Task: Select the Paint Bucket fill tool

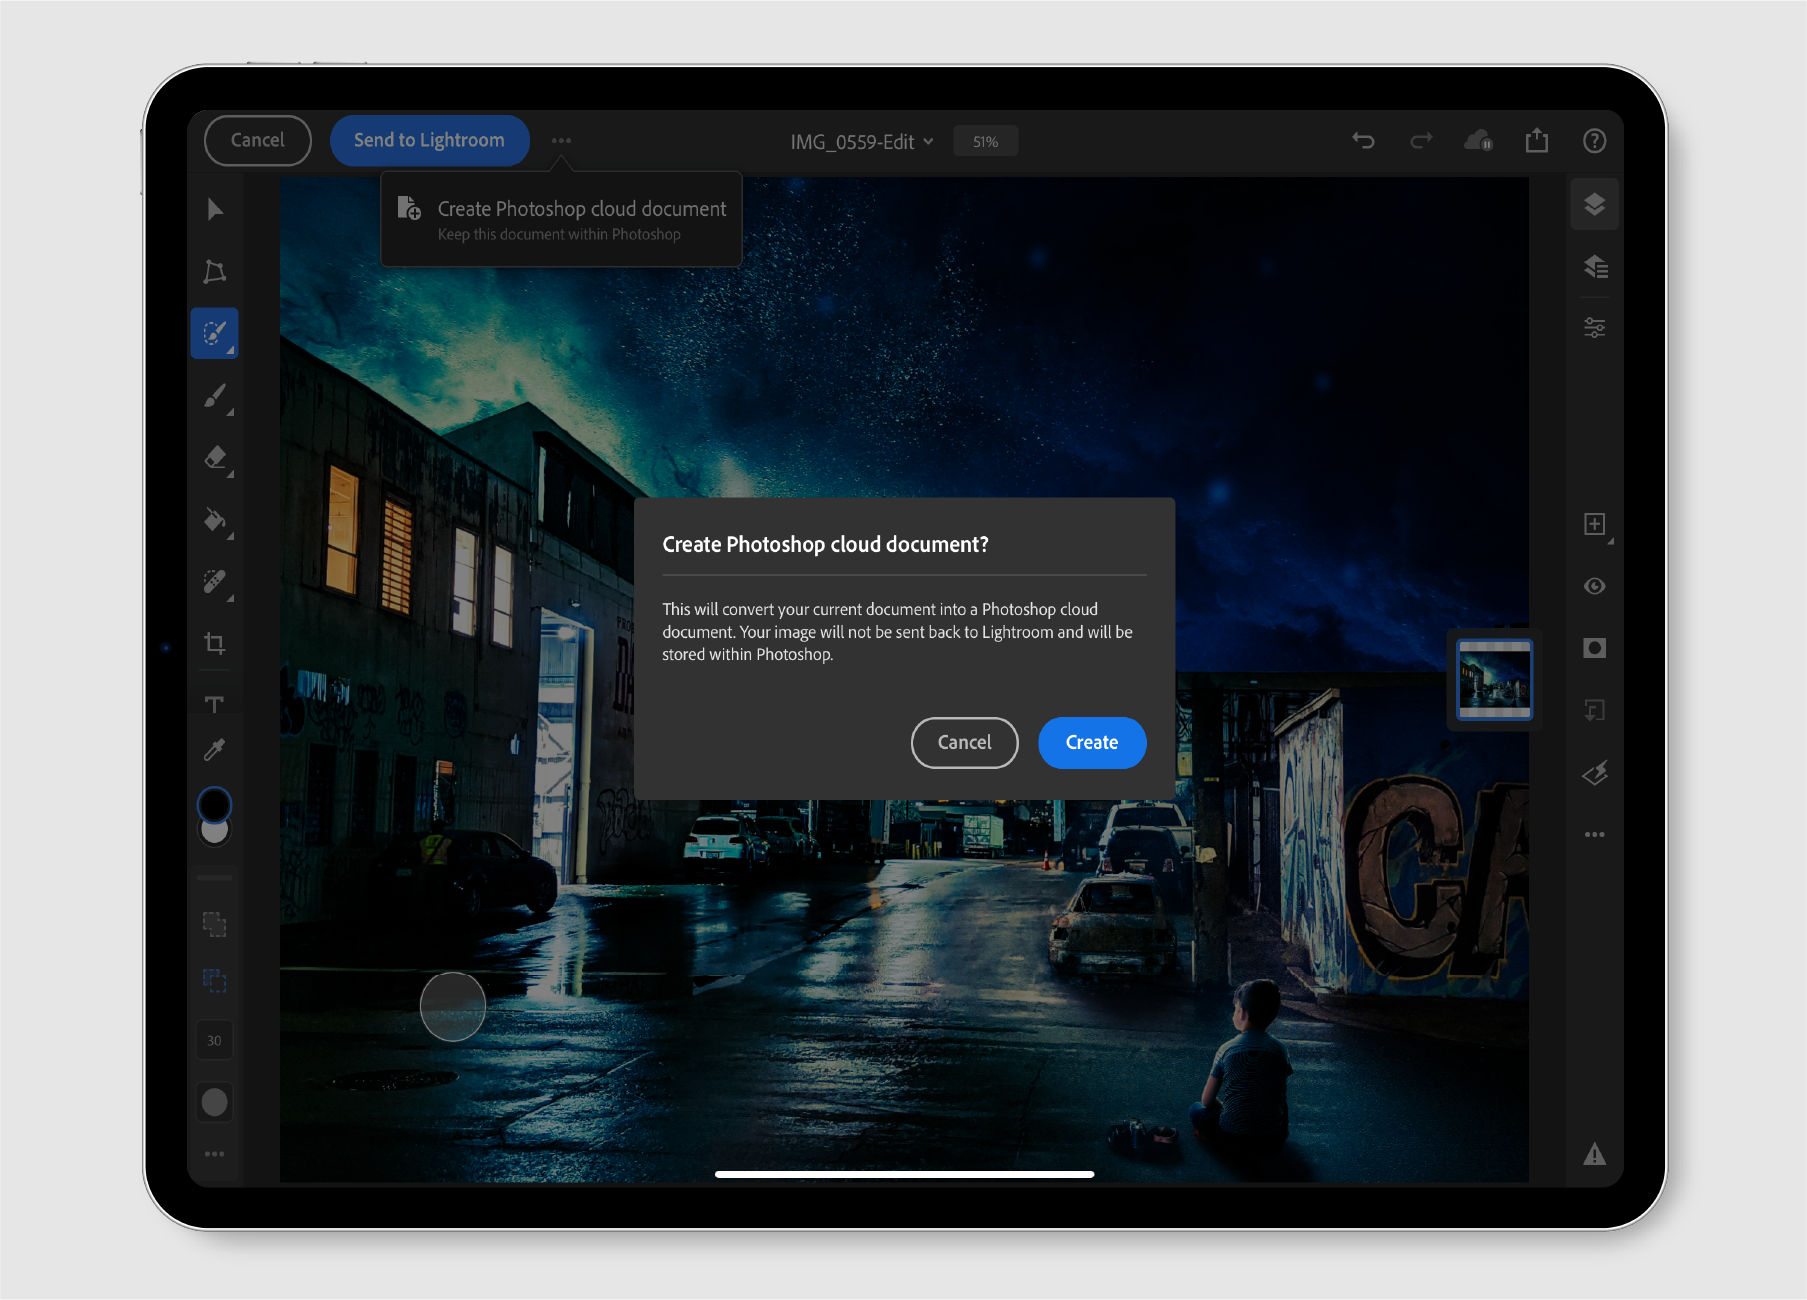Action: [x=215, y=520]
